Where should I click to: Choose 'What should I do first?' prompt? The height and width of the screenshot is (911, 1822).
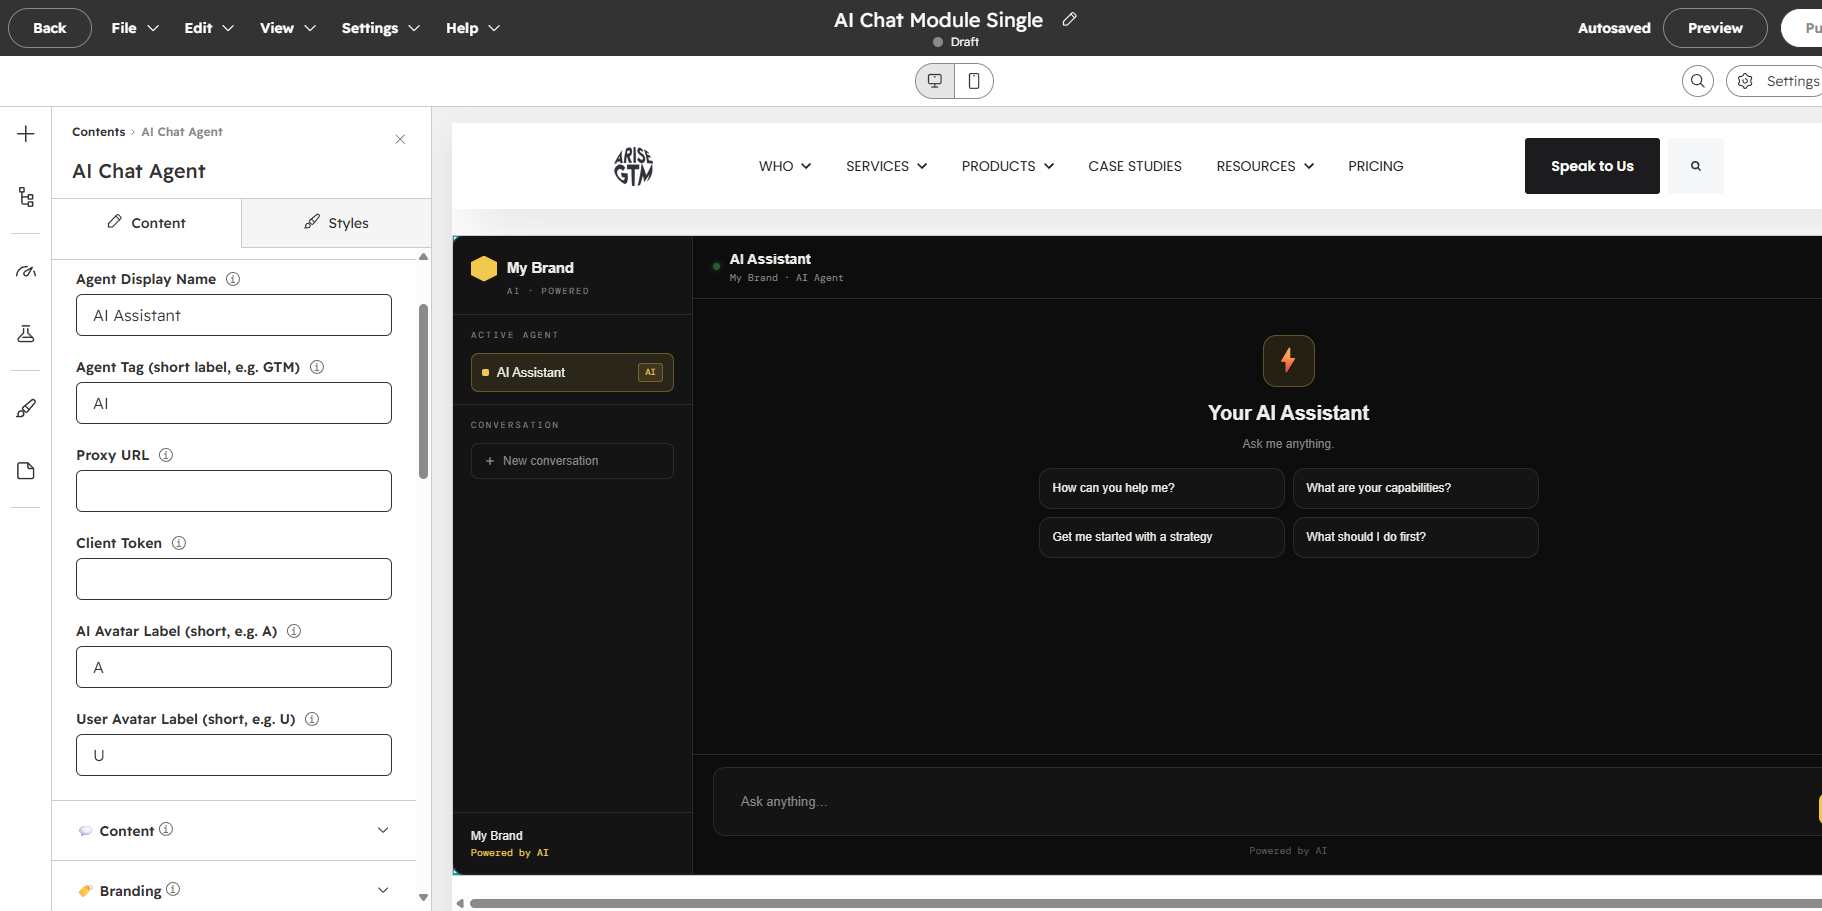click(1415, 537)
